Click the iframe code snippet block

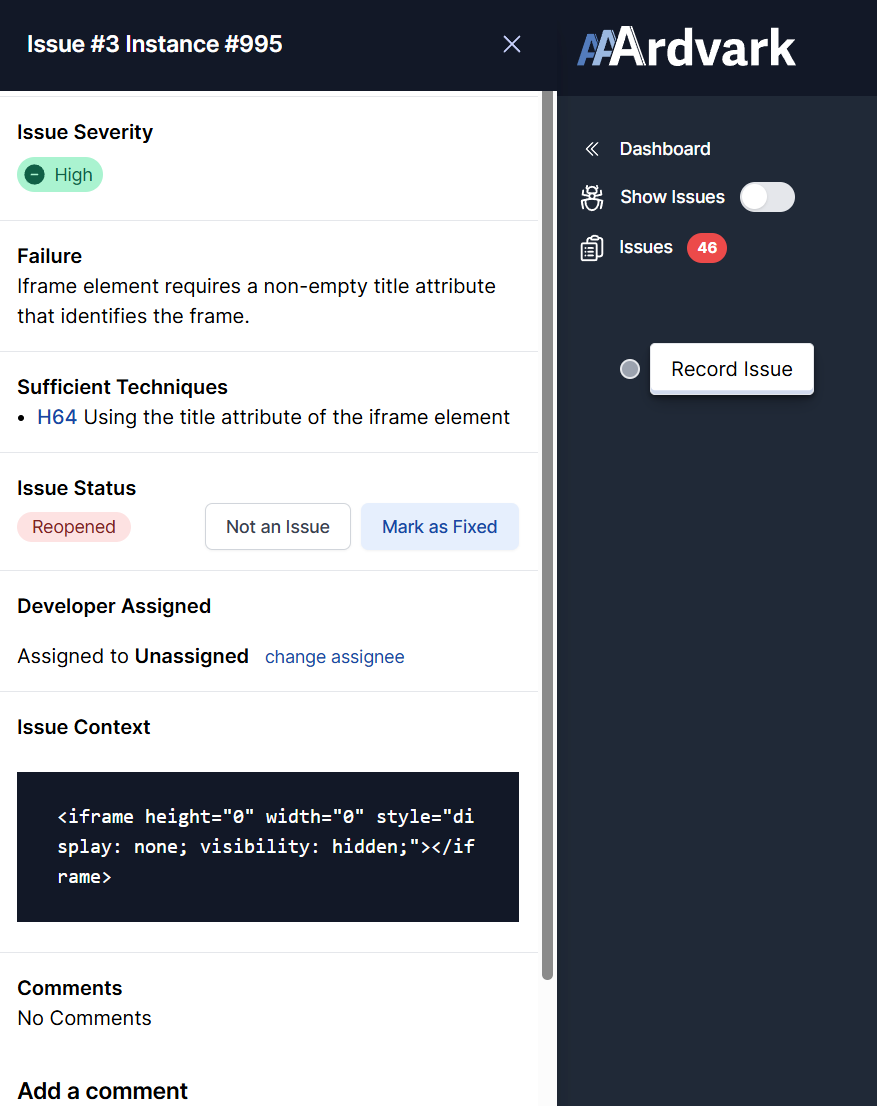pyautogui.click(x=268, y=846)
